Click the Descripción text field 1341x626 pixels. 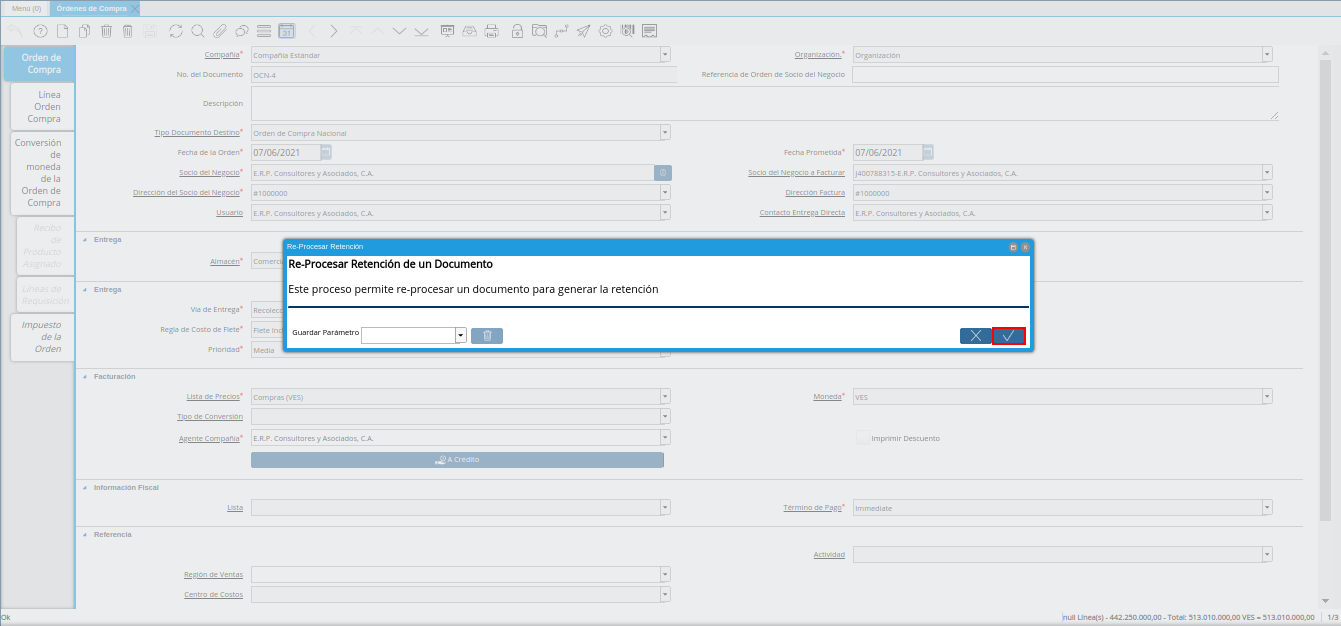click(x=765, y=103)
